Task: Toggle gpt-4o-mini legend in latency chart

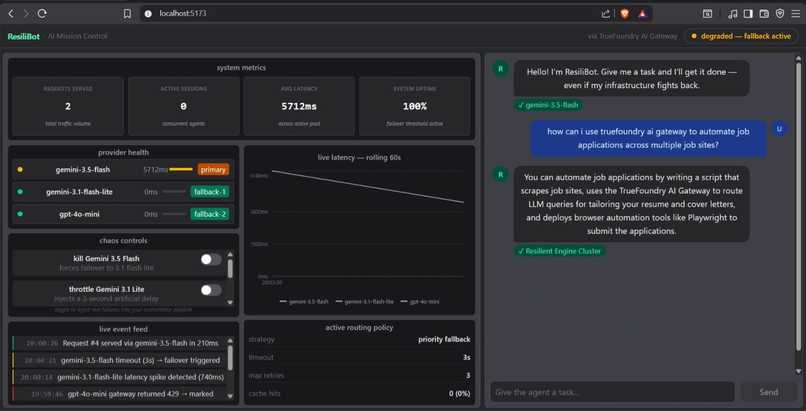Action: [420, 302]
